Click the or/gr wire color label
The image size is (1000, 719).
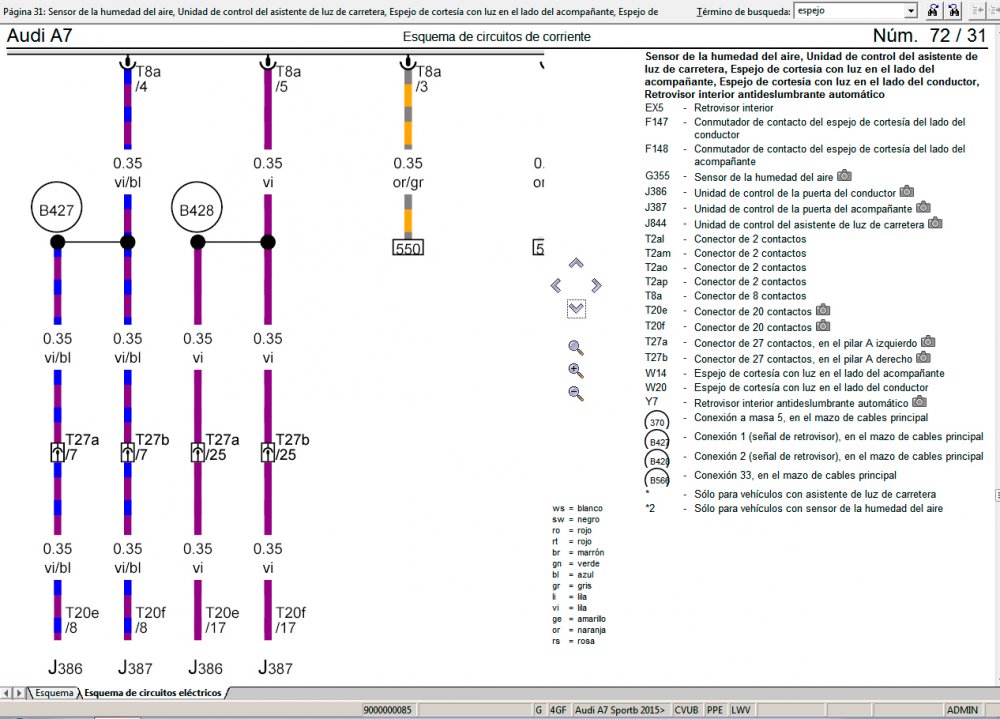click(408, 182)
